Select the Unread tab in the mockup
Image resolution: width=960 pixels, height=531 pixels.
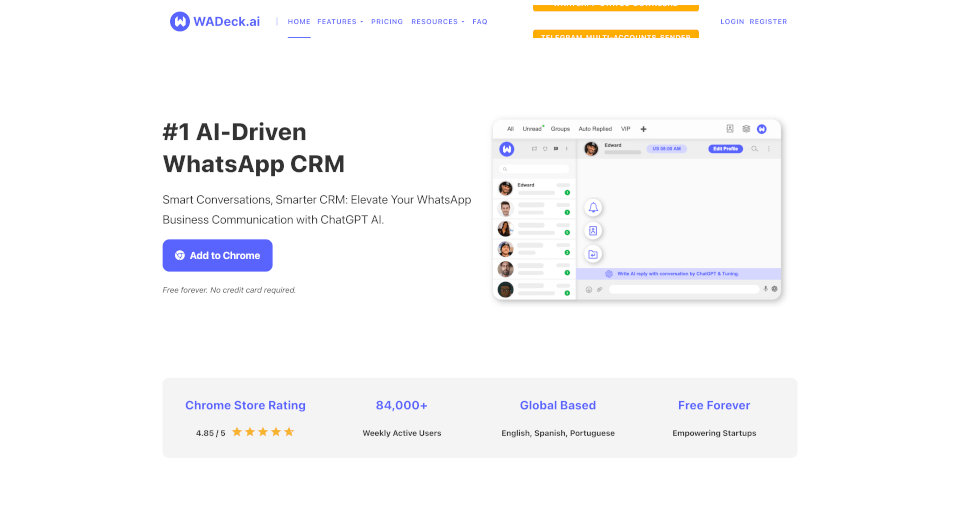pyautogui.click(x=532, y=129)
